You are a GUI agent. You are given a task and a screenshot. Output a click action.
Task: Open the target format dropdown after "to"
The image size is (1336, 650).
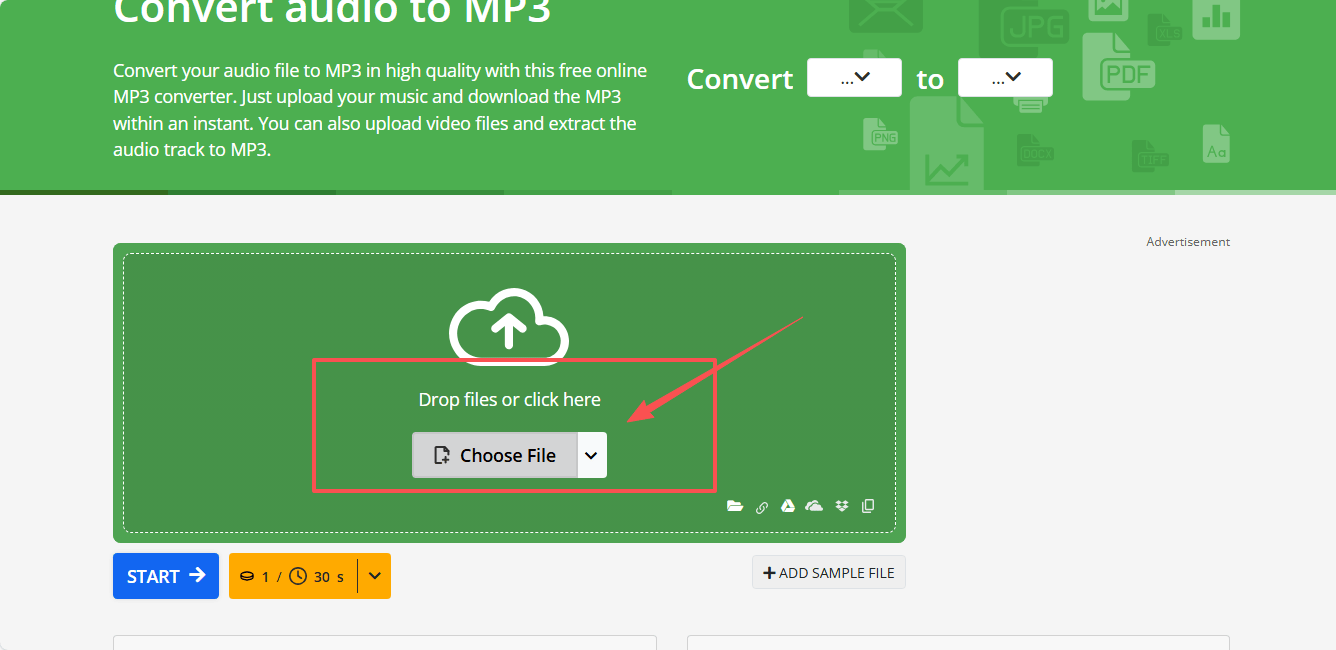click(1005, 78)
